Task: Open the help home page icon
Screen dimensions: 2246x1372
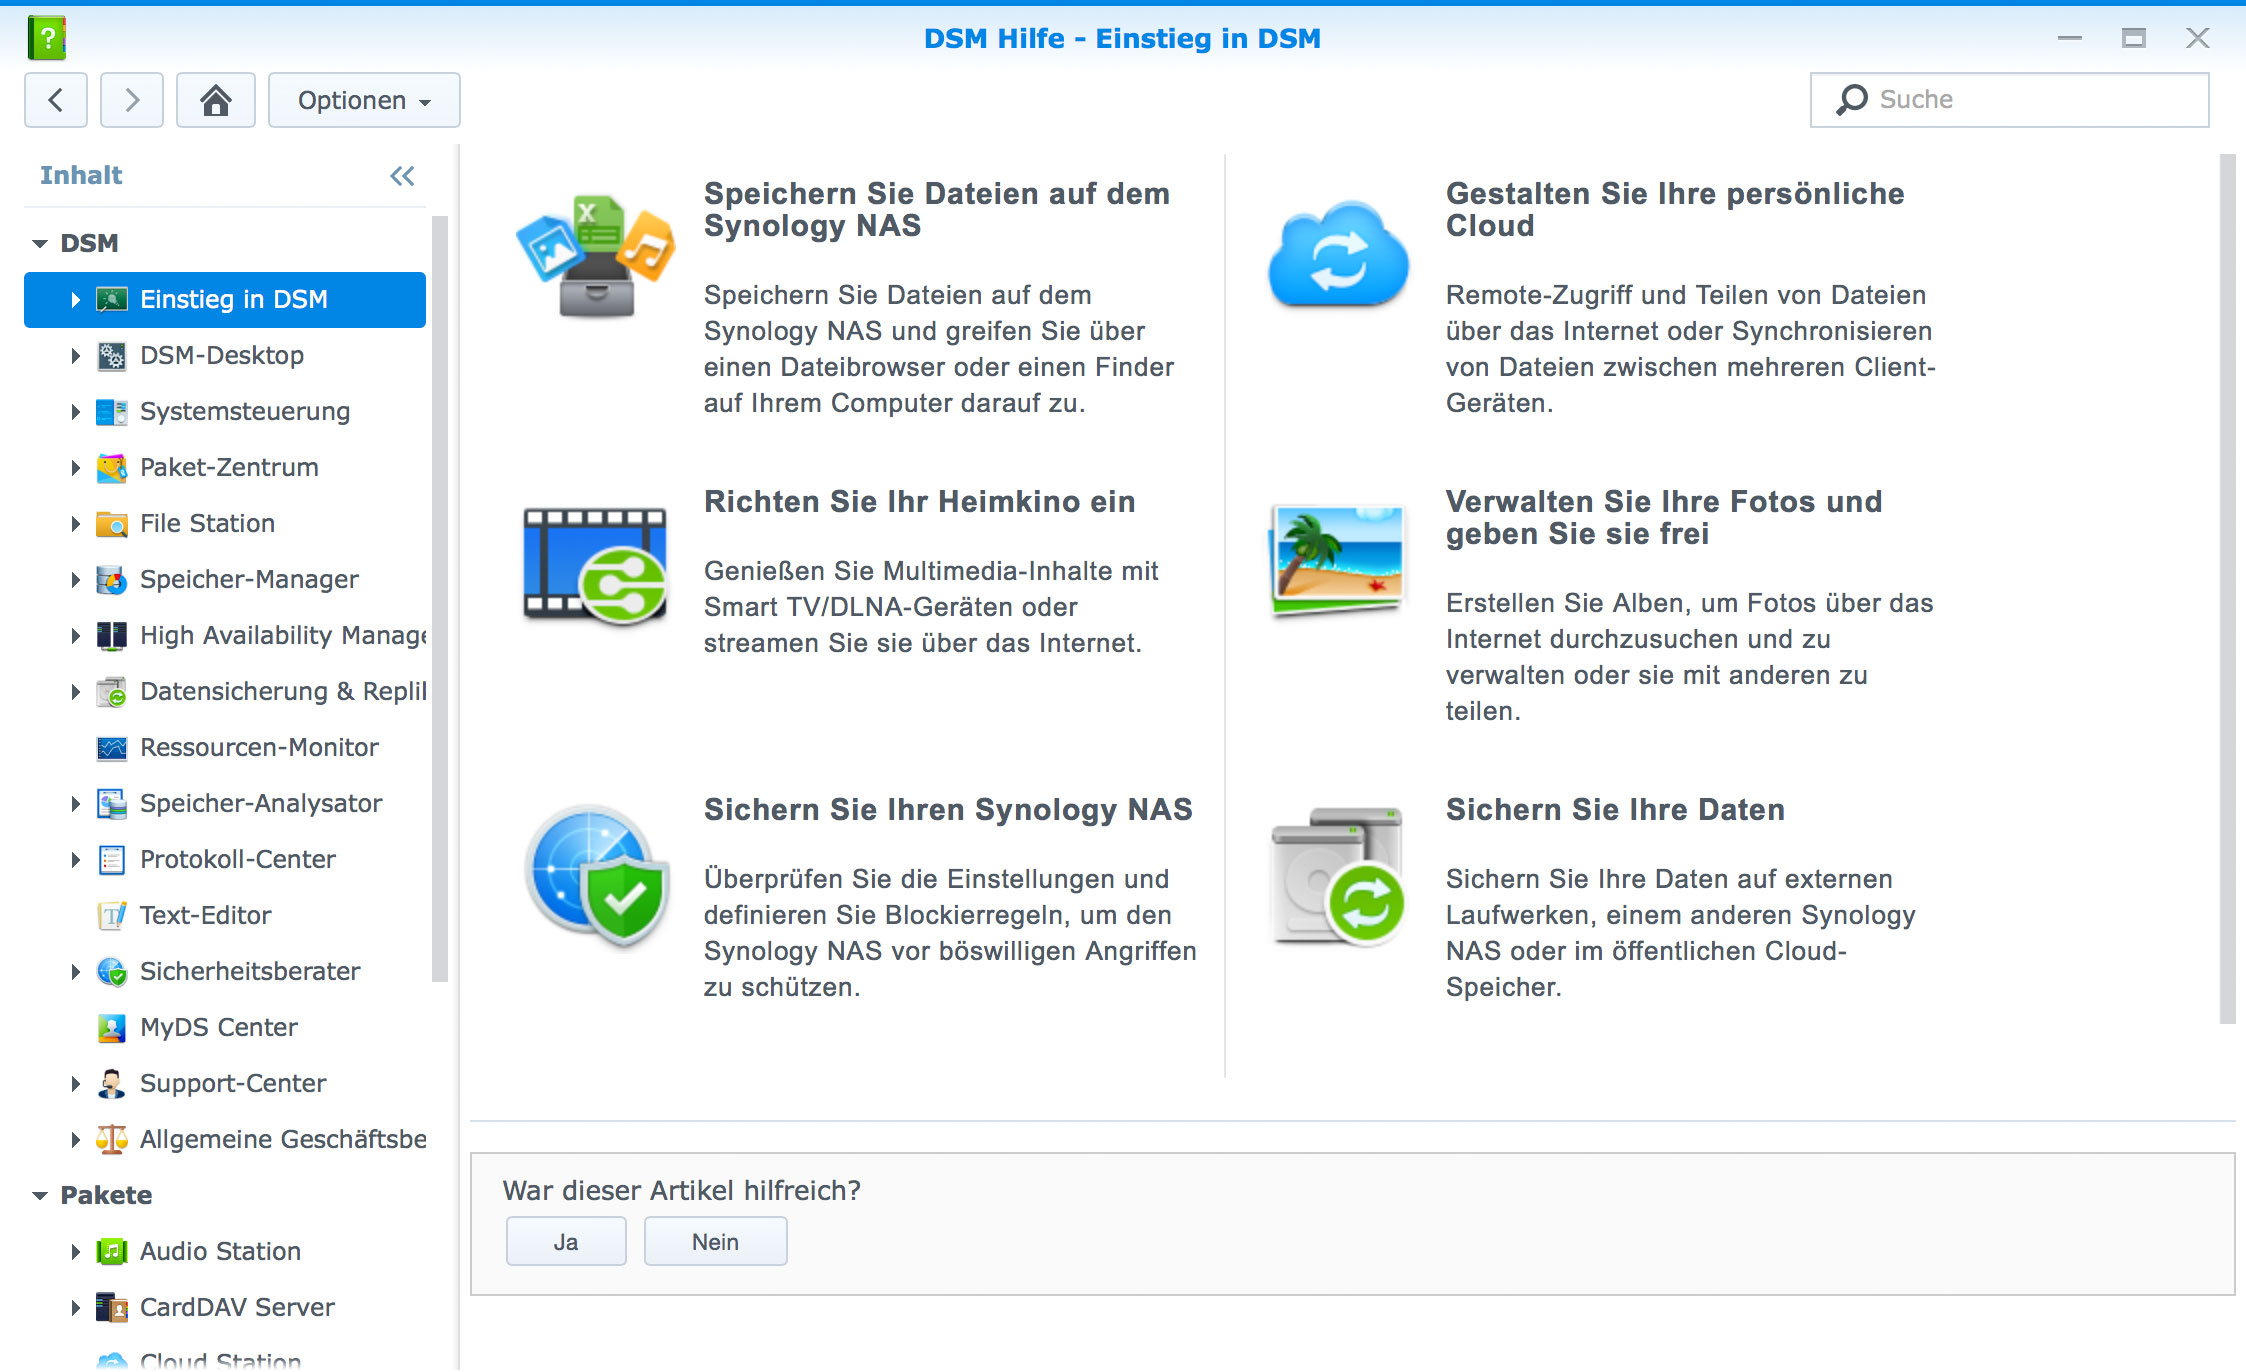Action: point(216,100)
